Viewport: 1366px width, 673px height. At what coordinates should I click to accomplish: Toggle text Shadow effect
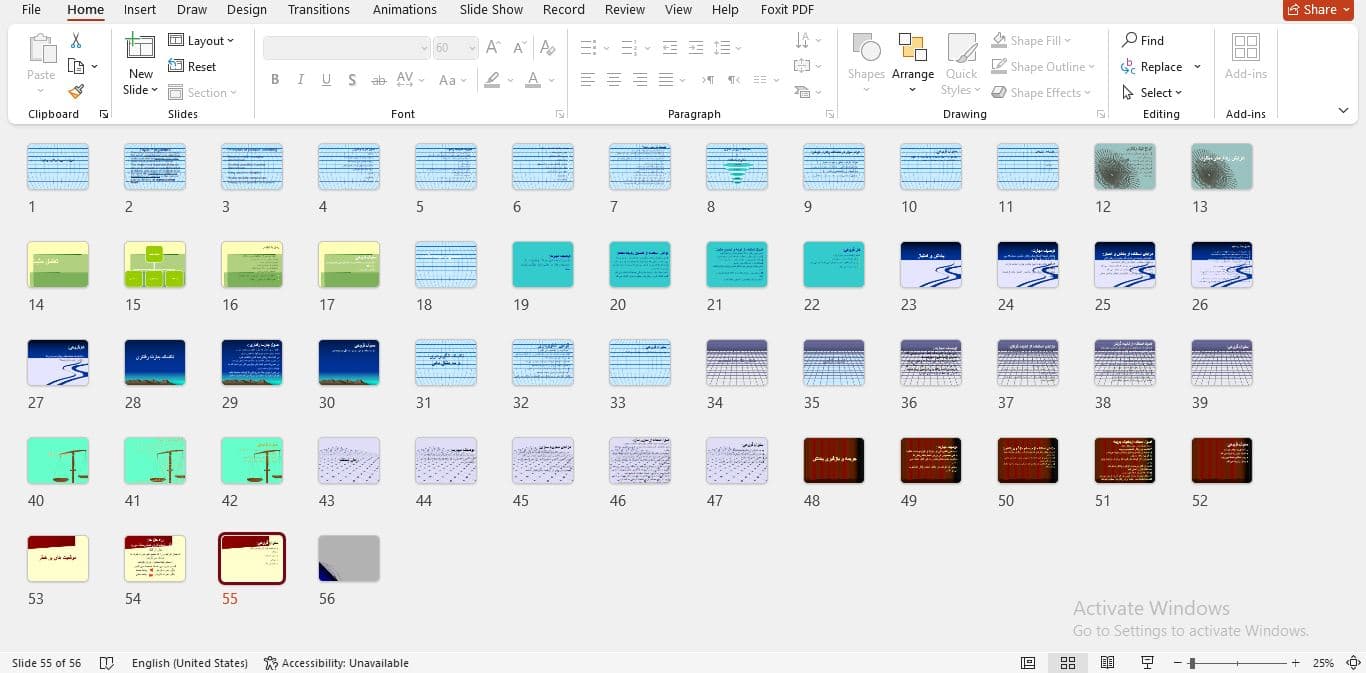(352, 80)
